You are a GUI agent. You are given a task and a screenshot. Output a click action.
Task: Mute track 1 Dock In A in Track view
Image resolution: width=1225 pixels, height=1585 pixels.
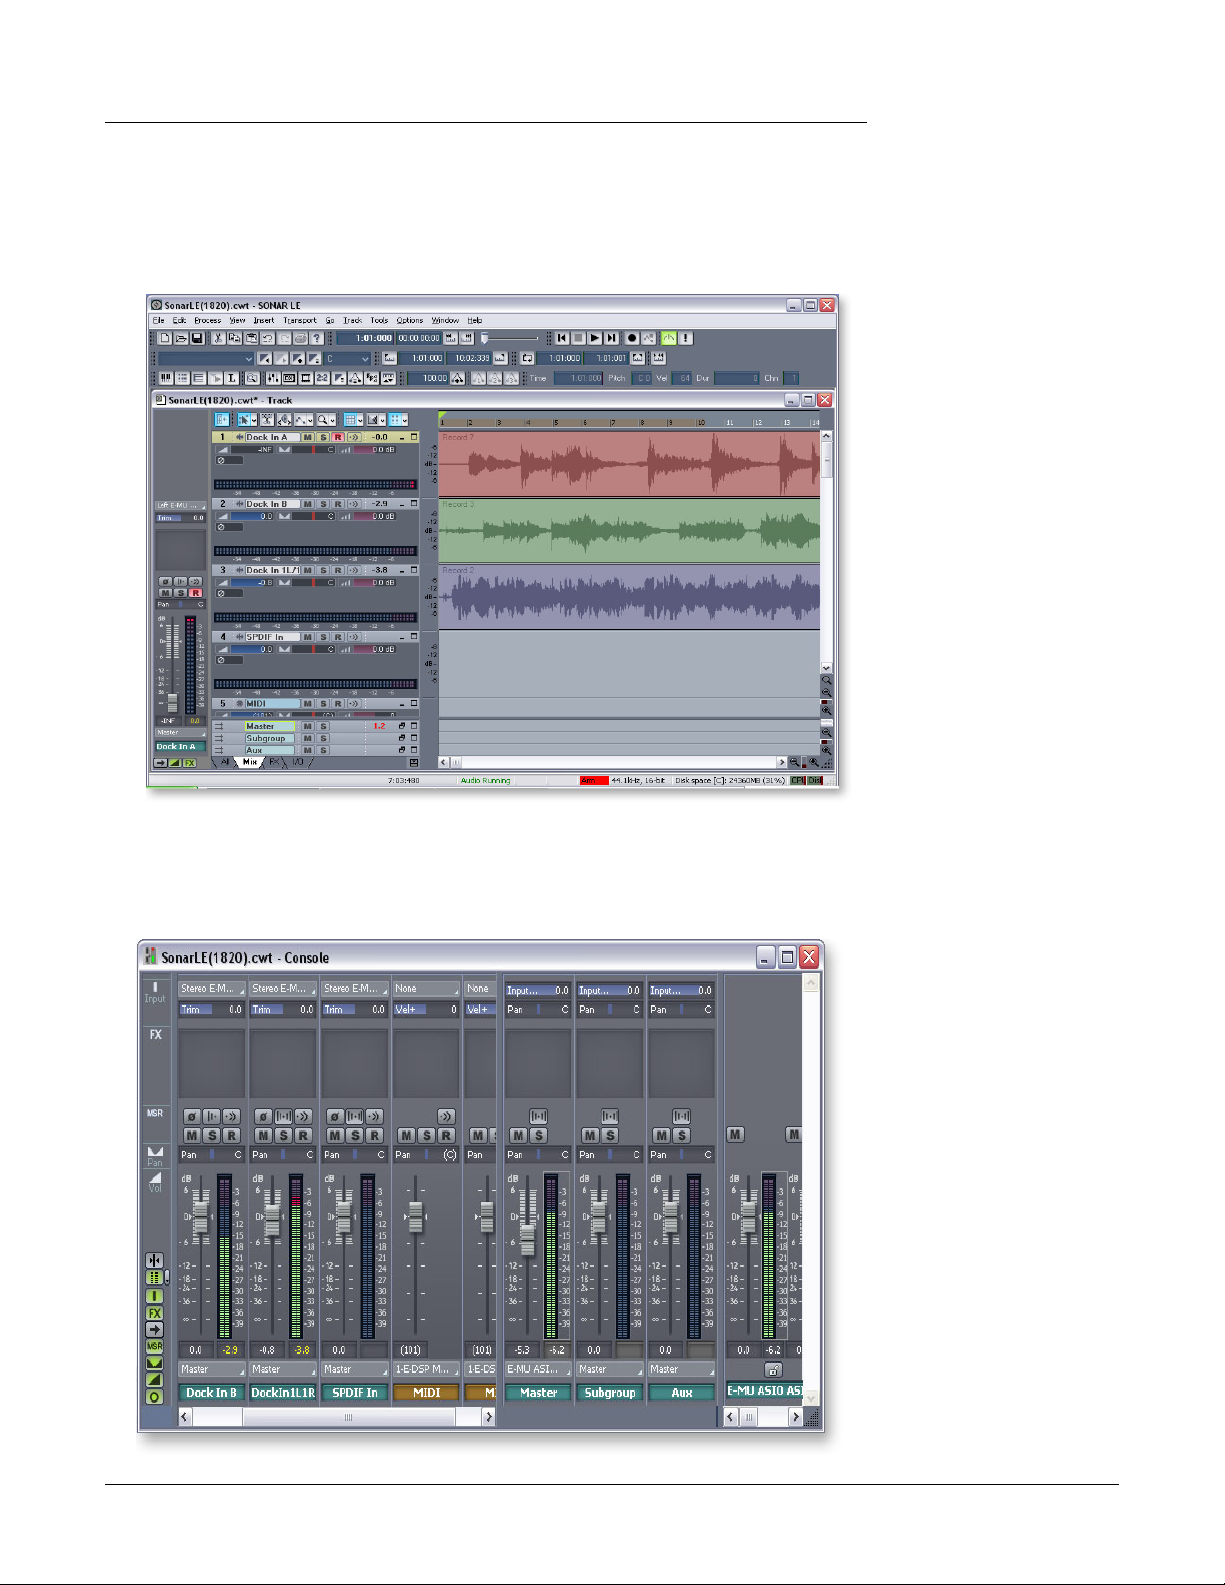pyautogui.click(x=308, y=438)
